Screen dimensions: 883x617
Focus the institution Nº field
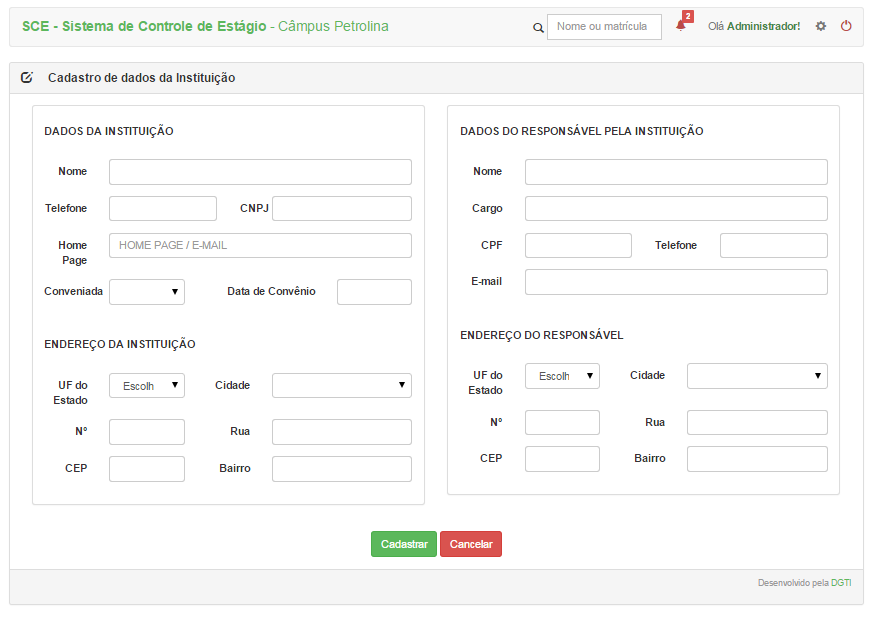(x=147, y=432)
